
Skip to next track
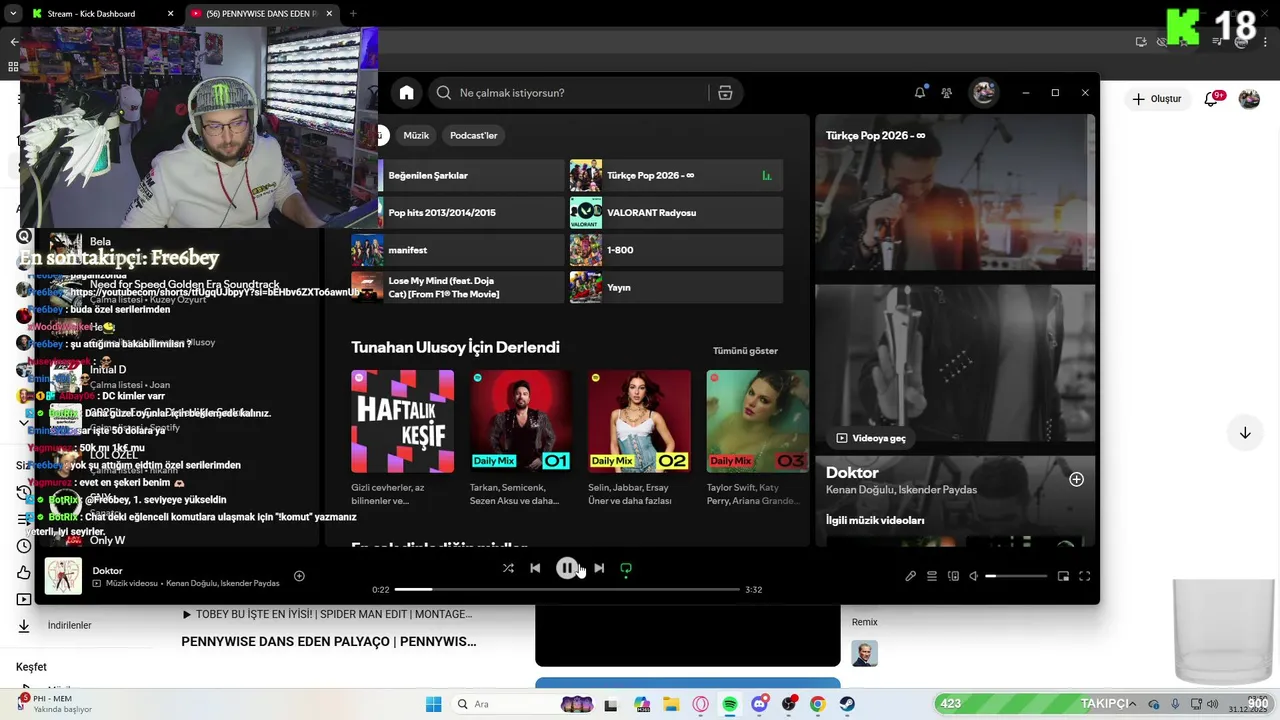click(x=599, y=568)
